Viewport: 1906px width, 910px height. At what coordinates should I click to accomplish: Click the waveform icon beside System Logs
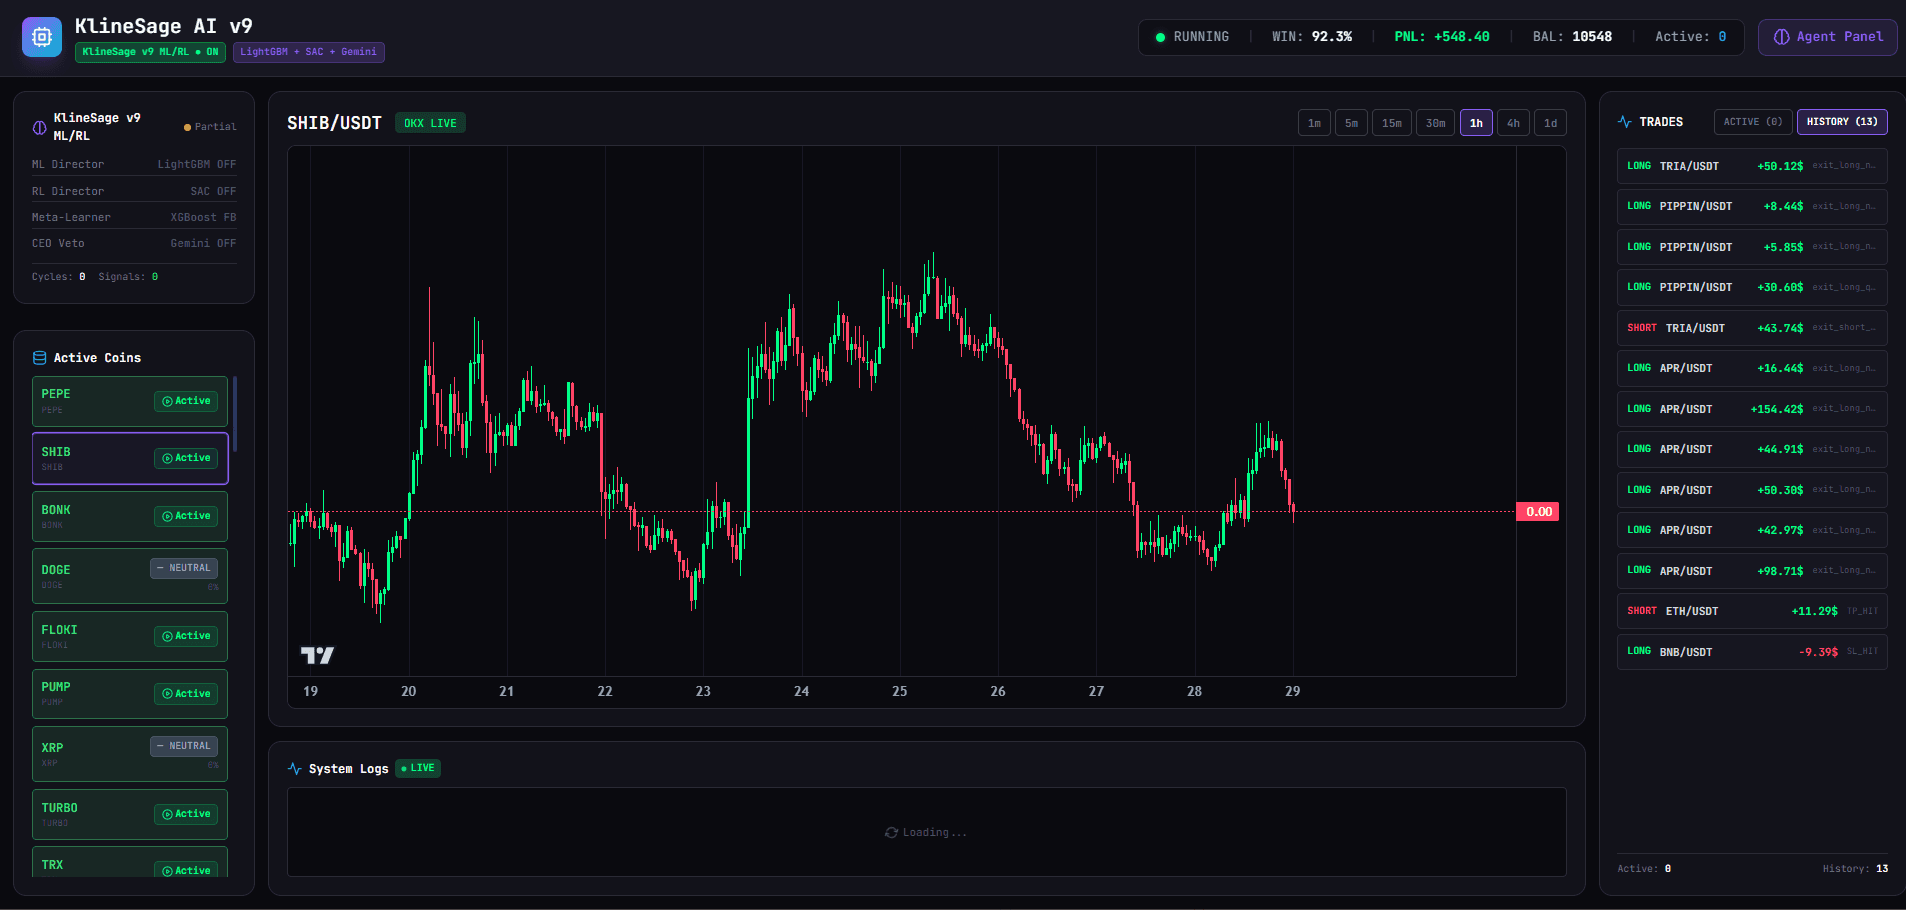294,768
